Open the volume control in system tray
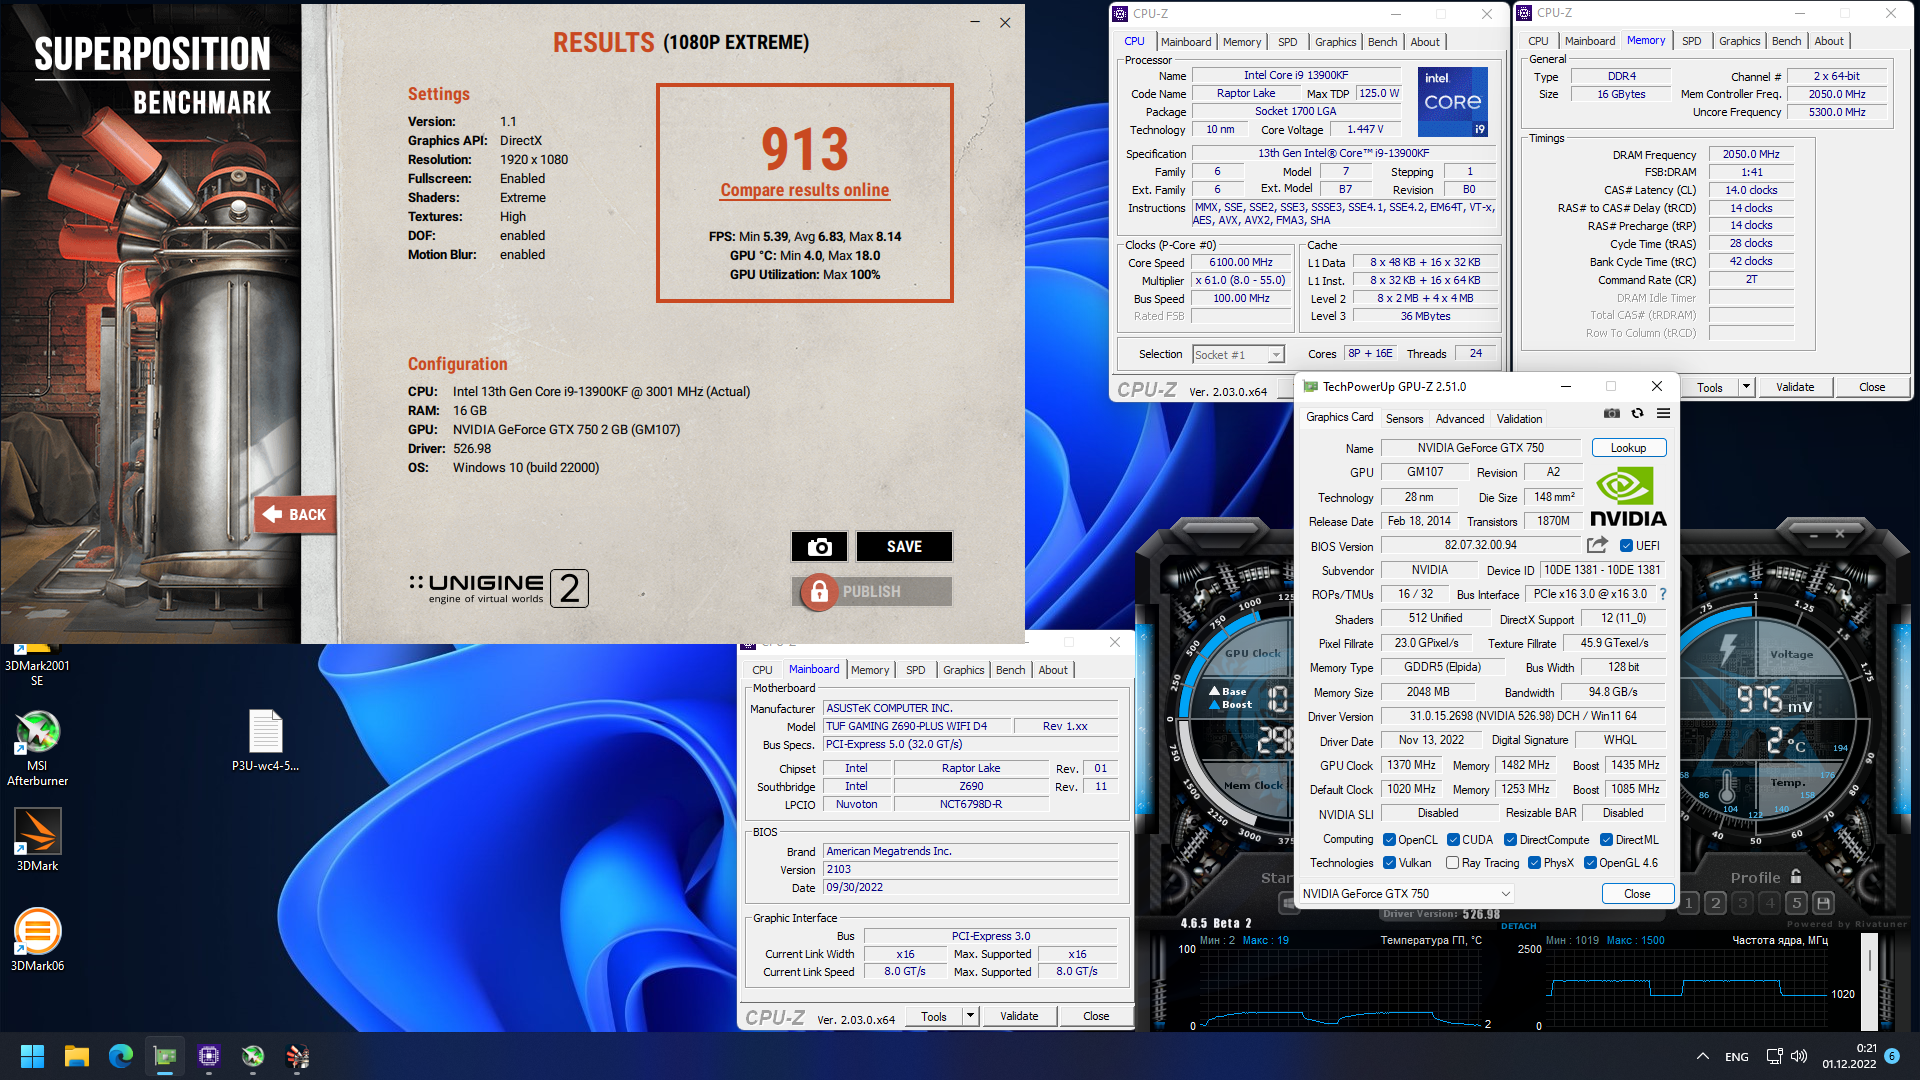Viewport: 1920px width, 1080px height. [1799, 1056]
